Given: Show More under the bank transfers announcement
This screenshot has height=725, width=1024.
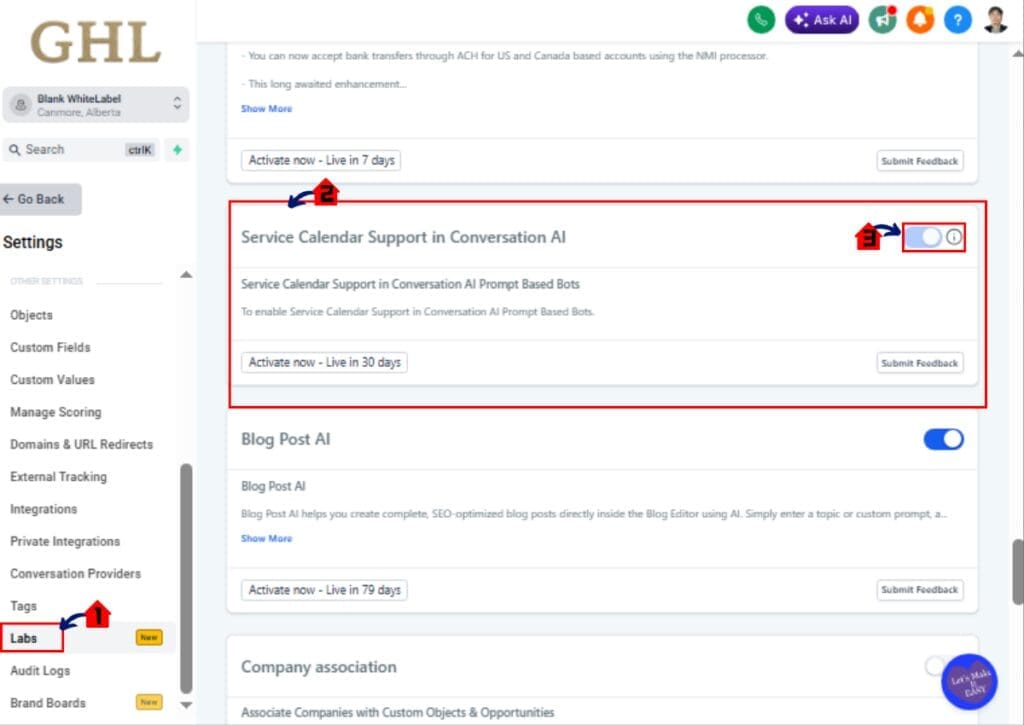Looking at the screenshot, I should click(x=266, y=108).
